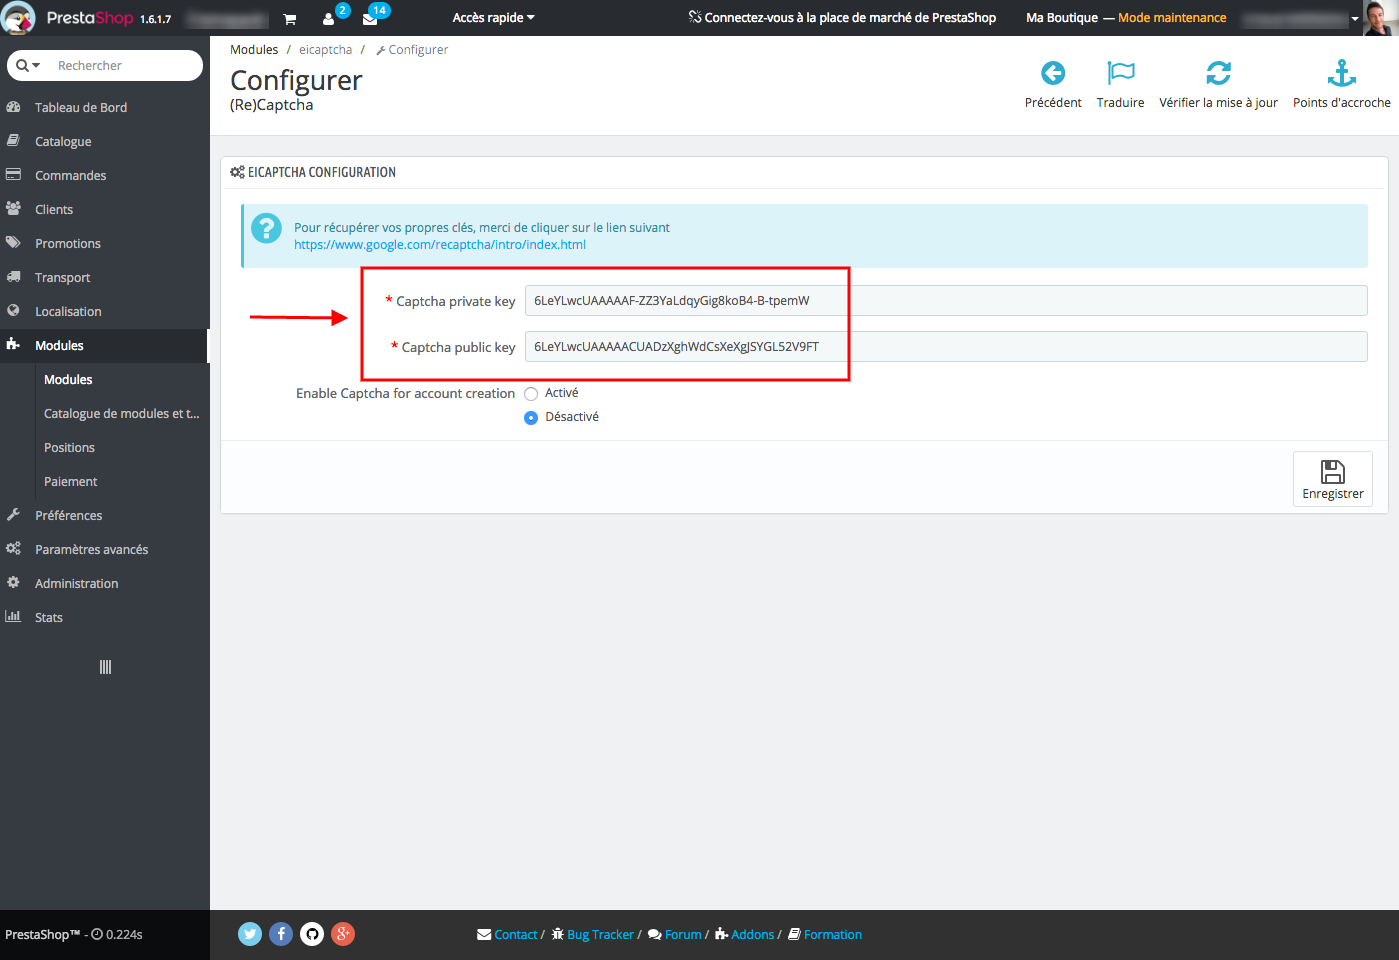Click the Captcha private key field
The width and height of the screenshot is (1399, 960).
click(945, 301)
